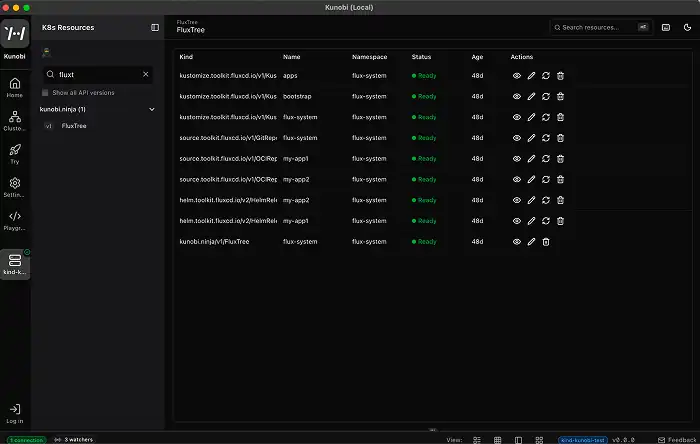Image resolution: width=700 pixels, height=444 pixels.
Task: Open the Feedback link
Action: click(677, 440)
